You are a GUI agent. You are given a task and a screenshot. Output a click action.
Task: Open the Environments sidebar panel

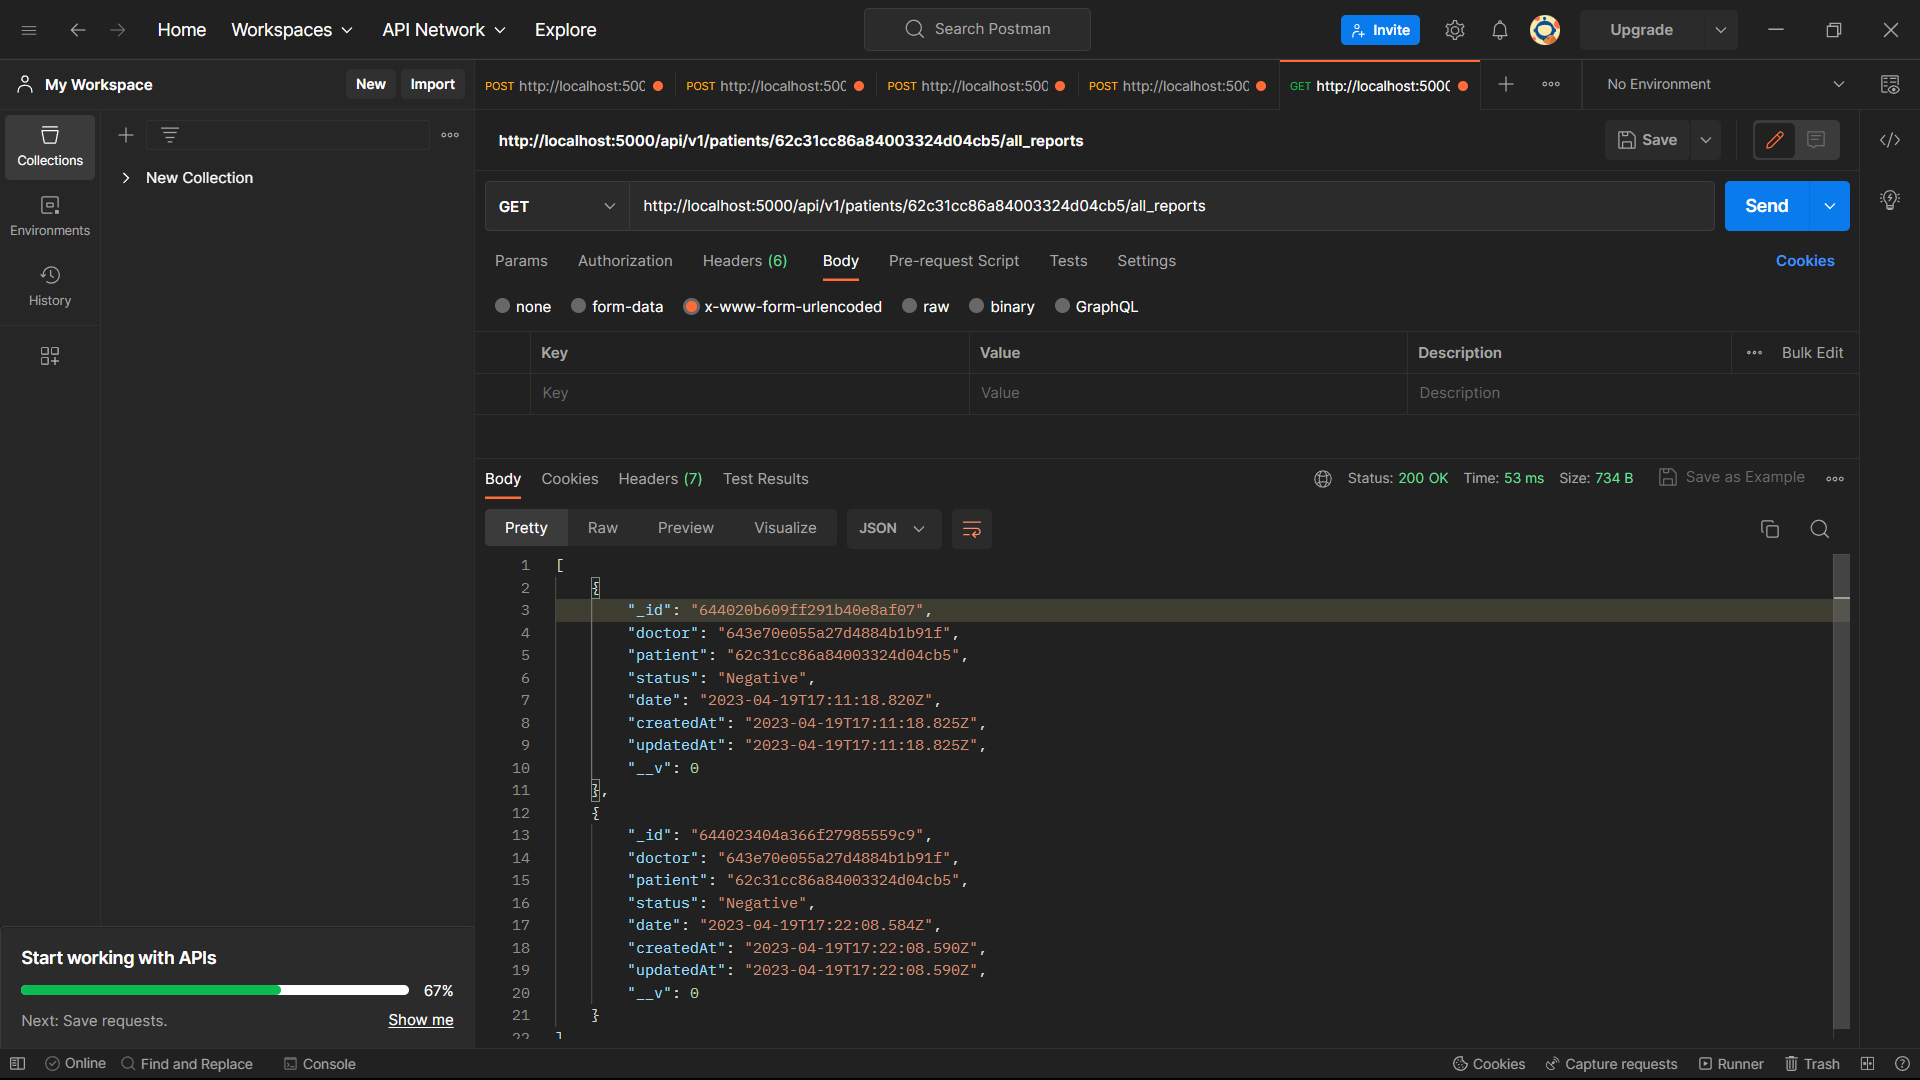49,215
